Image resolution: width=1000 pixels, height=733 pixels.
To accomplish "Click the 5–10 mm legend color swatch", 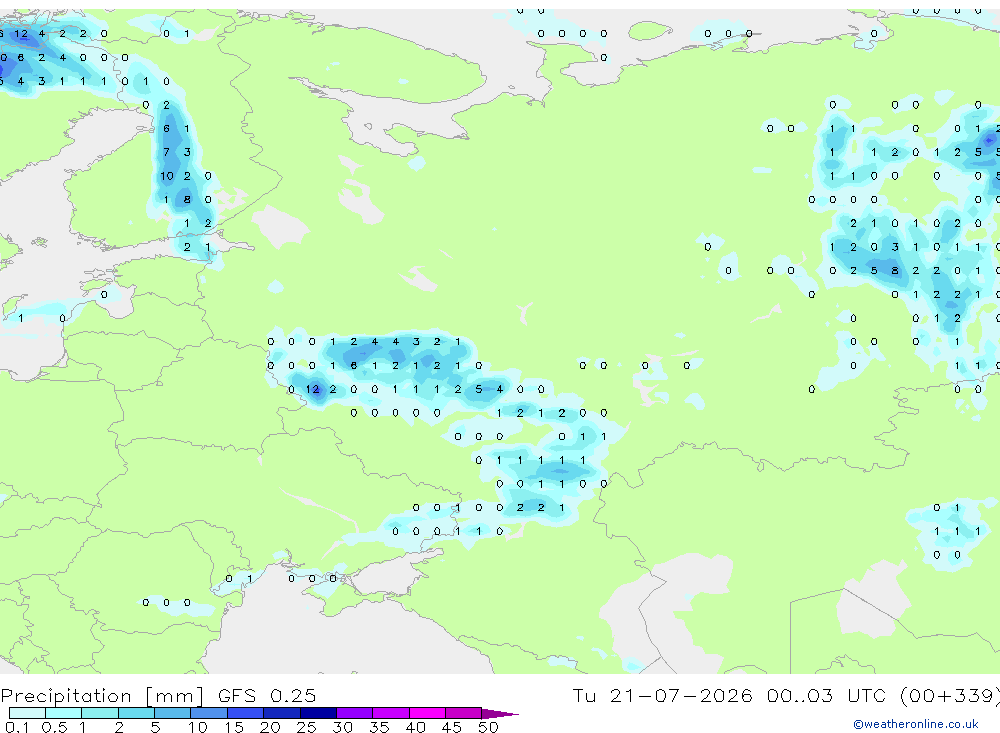I will (173, 713).
